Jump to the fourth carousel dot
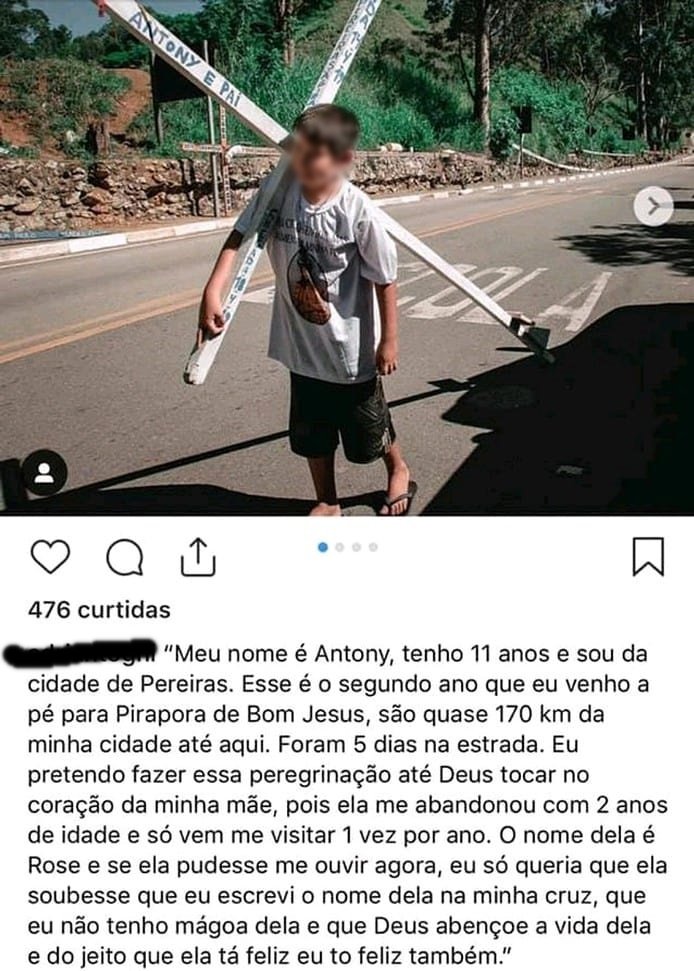This screenshot has height=971, width=694. pyautogui.click(x=373, y=547)
